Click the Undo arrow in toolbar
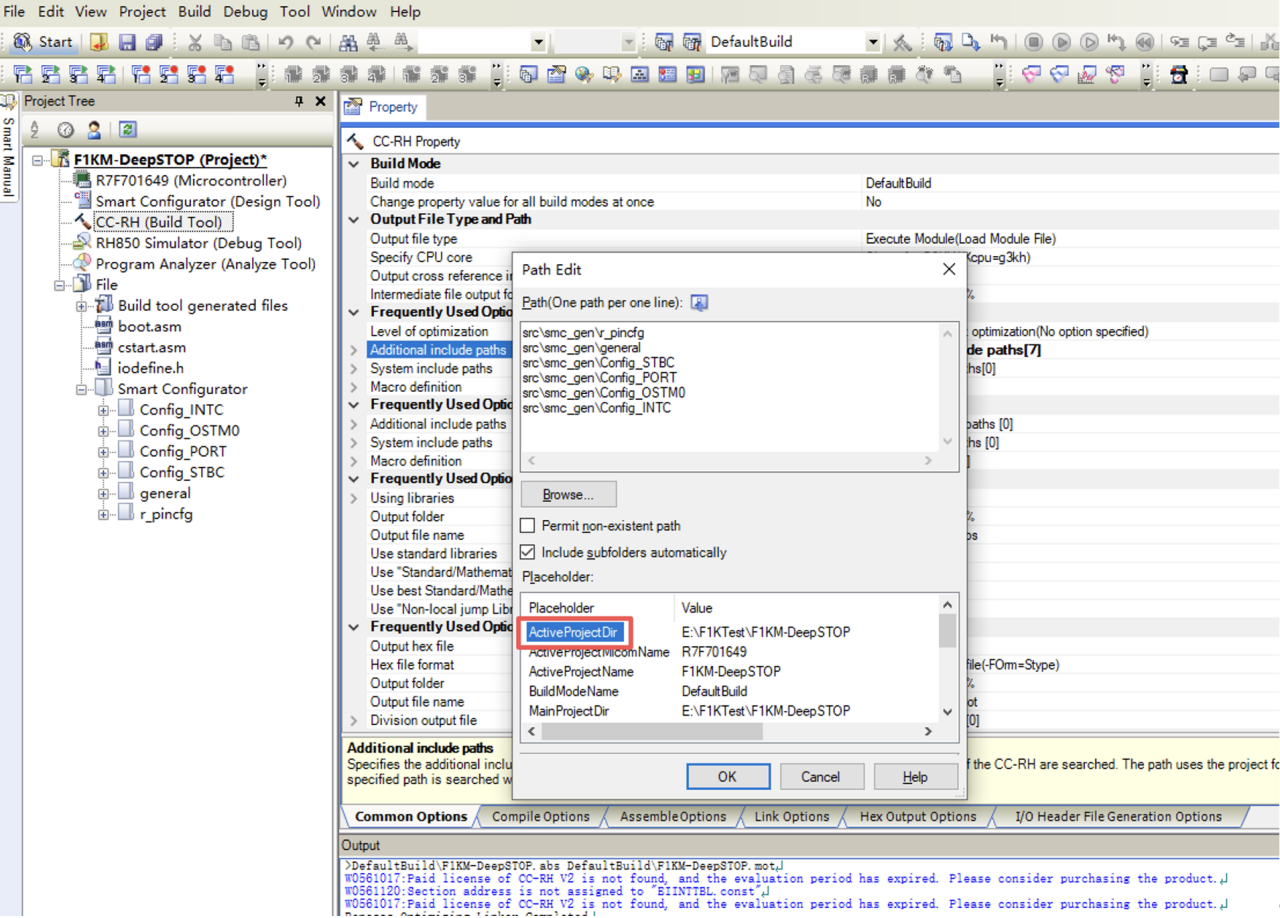 point(286,42)
